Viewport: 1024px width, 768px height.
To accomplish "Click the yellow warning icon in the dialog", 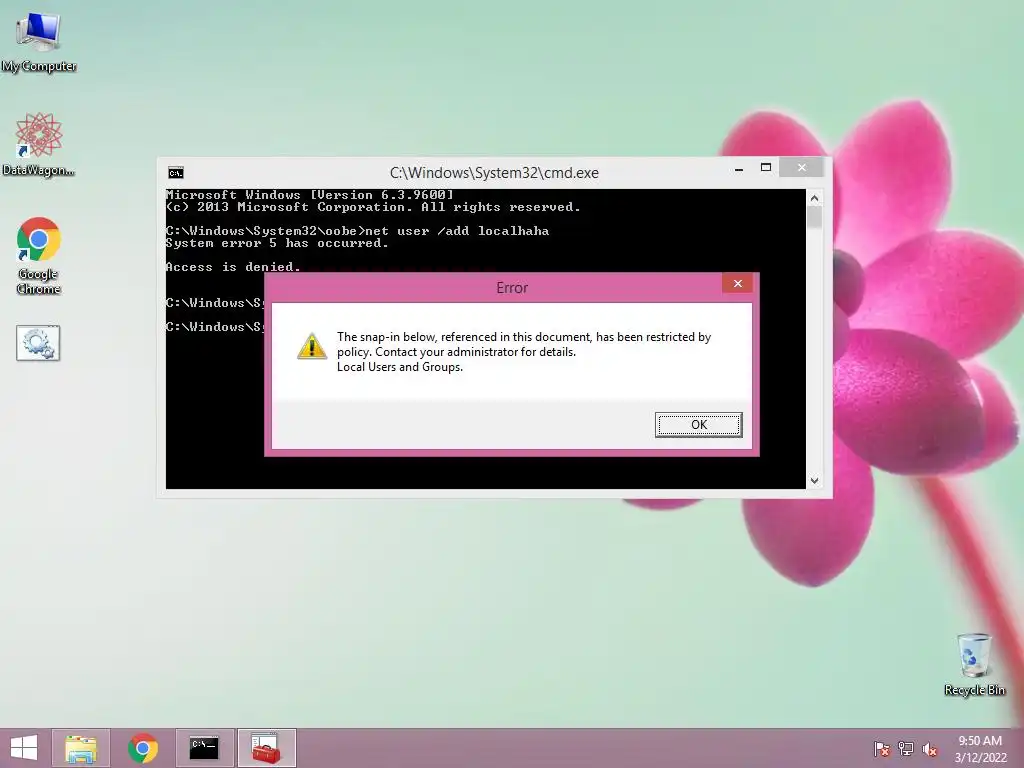I will 312,346.
